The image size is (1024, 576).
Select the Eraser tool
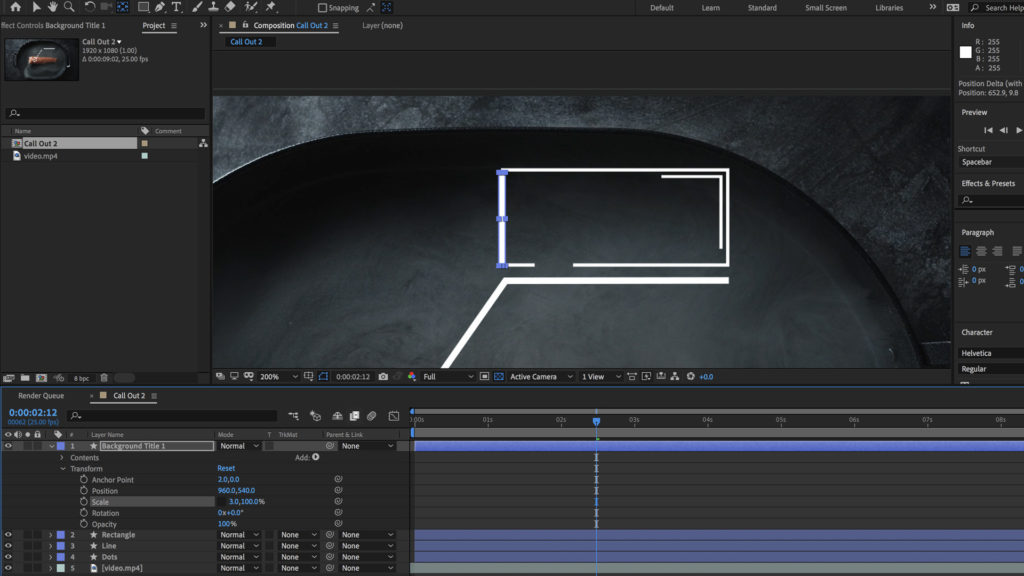(231, 7)
